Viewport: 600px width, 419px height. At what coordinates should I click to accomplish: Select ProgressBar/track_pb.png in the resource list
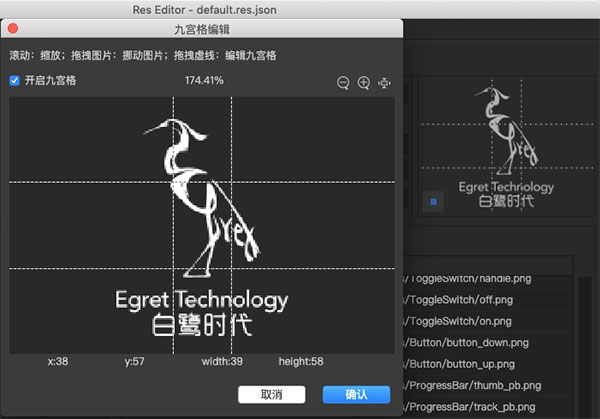click(x=471, y=407)
